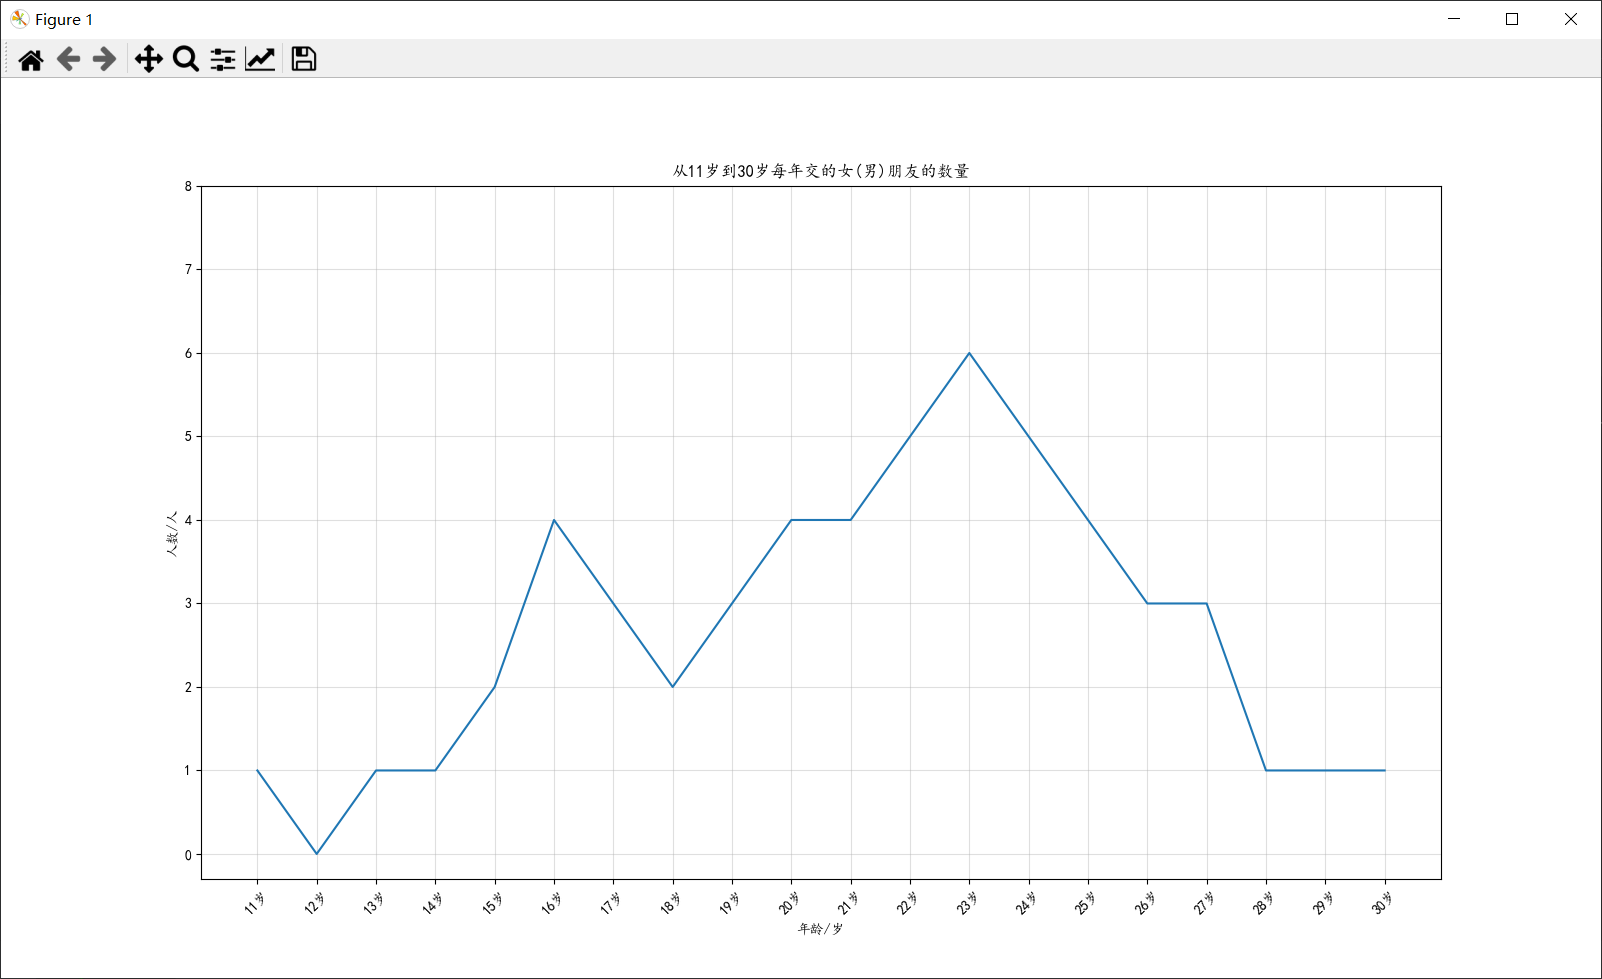Open Edit axis and curve parameters icon

click(x=260, y=59)
